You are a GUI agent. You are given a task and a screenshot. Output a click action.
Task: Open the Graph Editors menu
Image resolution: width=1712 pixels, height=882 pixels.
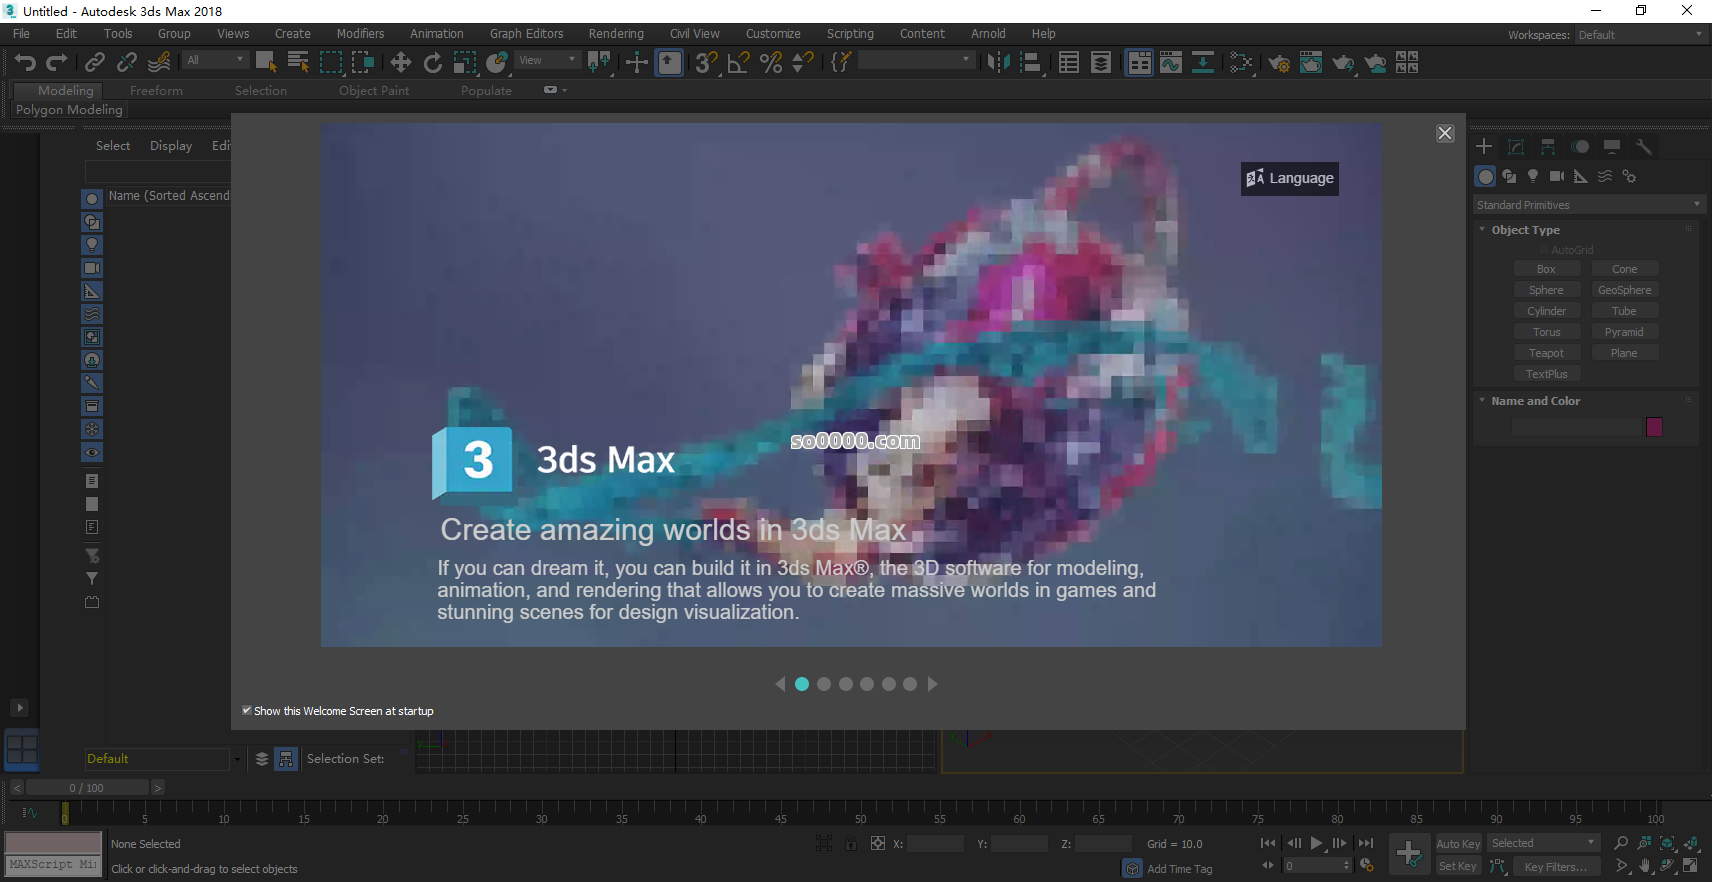click(x=526, y=34)
